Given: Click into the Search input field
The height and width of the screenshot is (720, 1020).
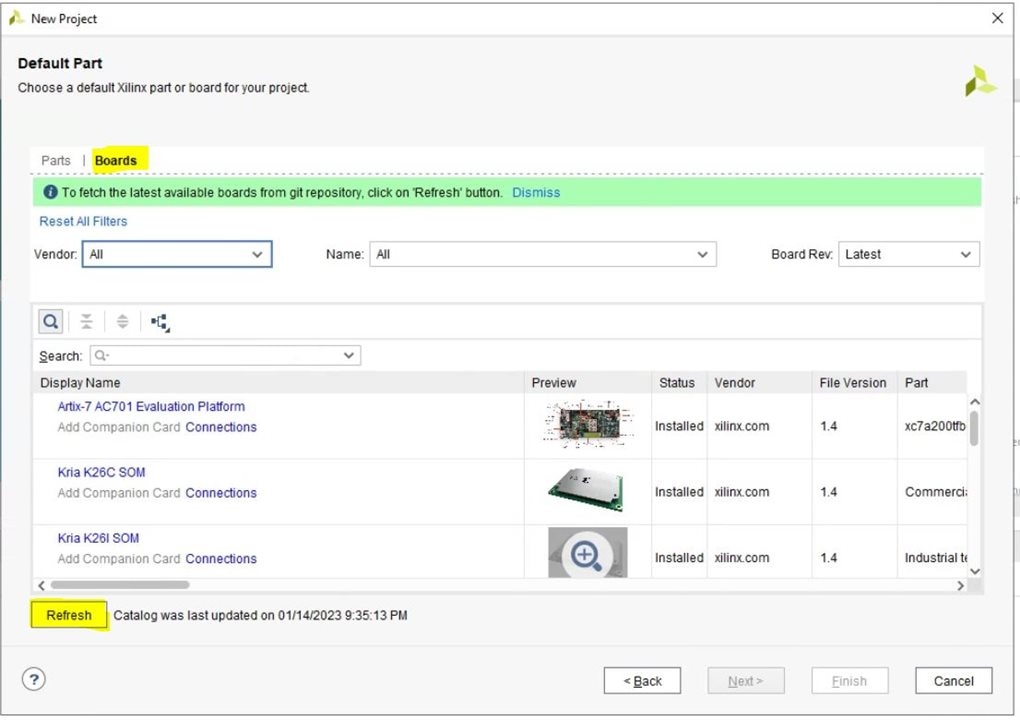Looking at the screenshot, I should (x=225, y=356).
